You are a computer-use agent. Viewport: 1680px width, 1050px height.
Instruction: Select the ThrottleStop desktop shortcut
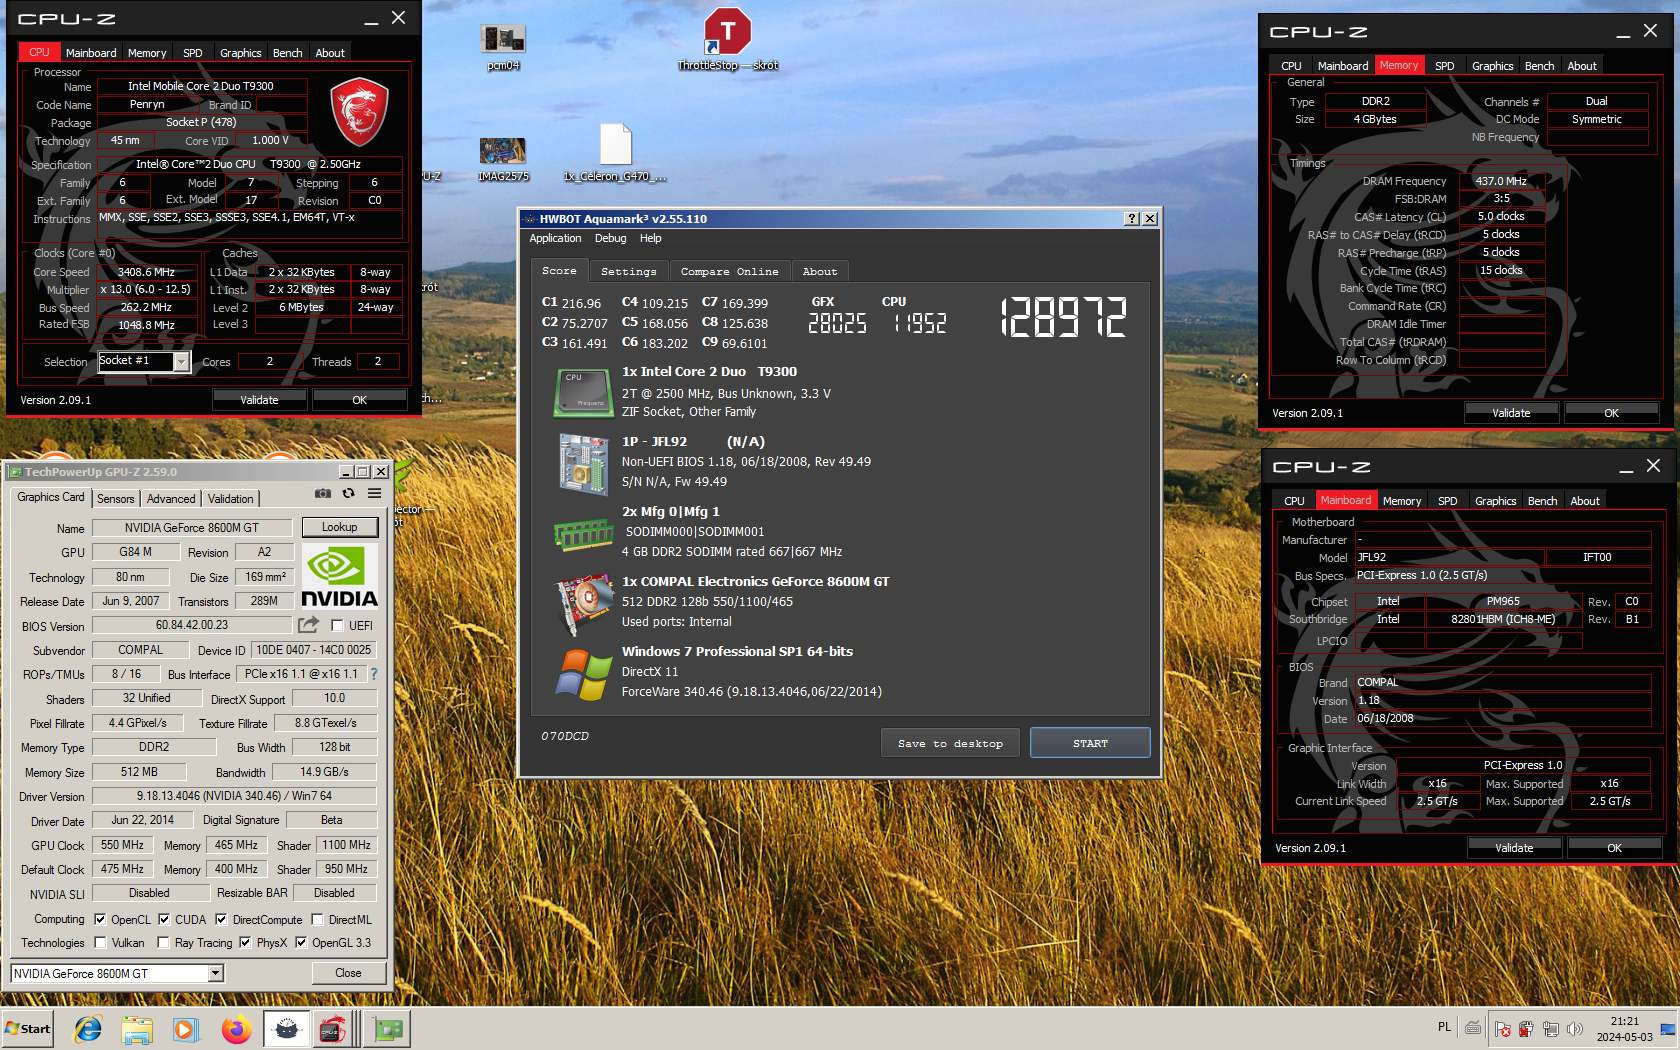(x=727, y=40)
